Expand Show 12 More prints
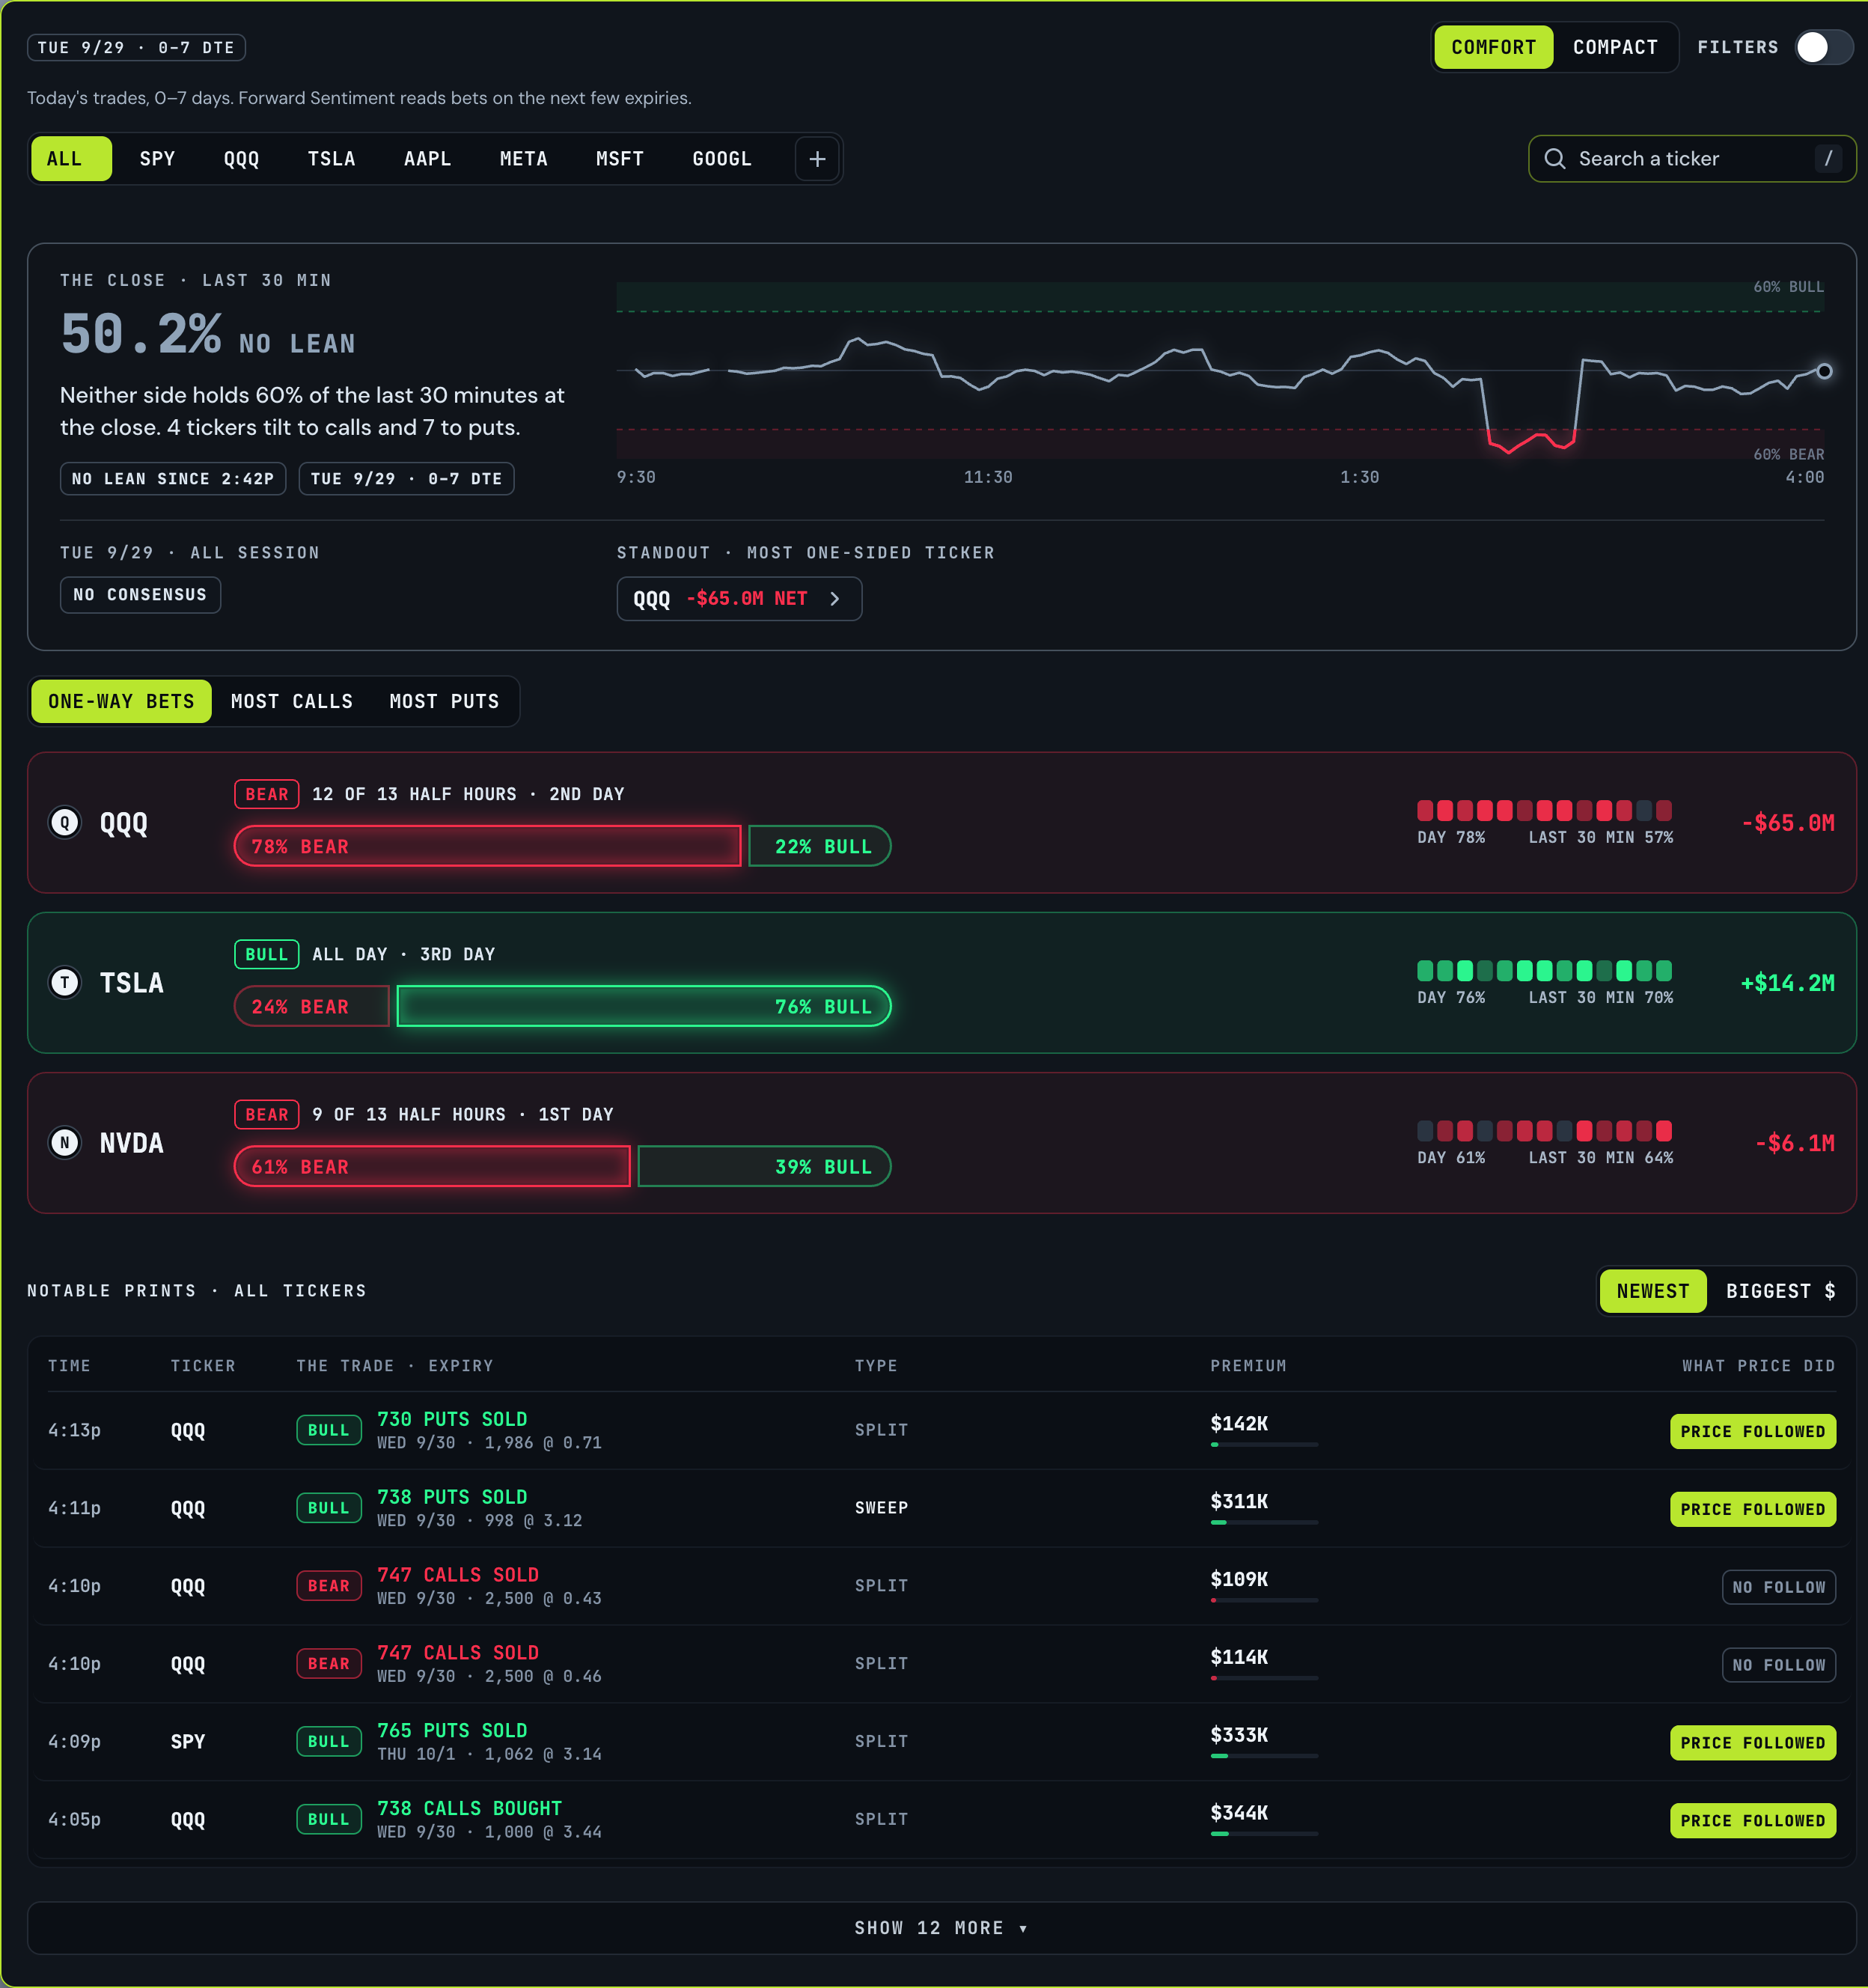This screenshot has height=1988, width=1868. (941, 1928)
